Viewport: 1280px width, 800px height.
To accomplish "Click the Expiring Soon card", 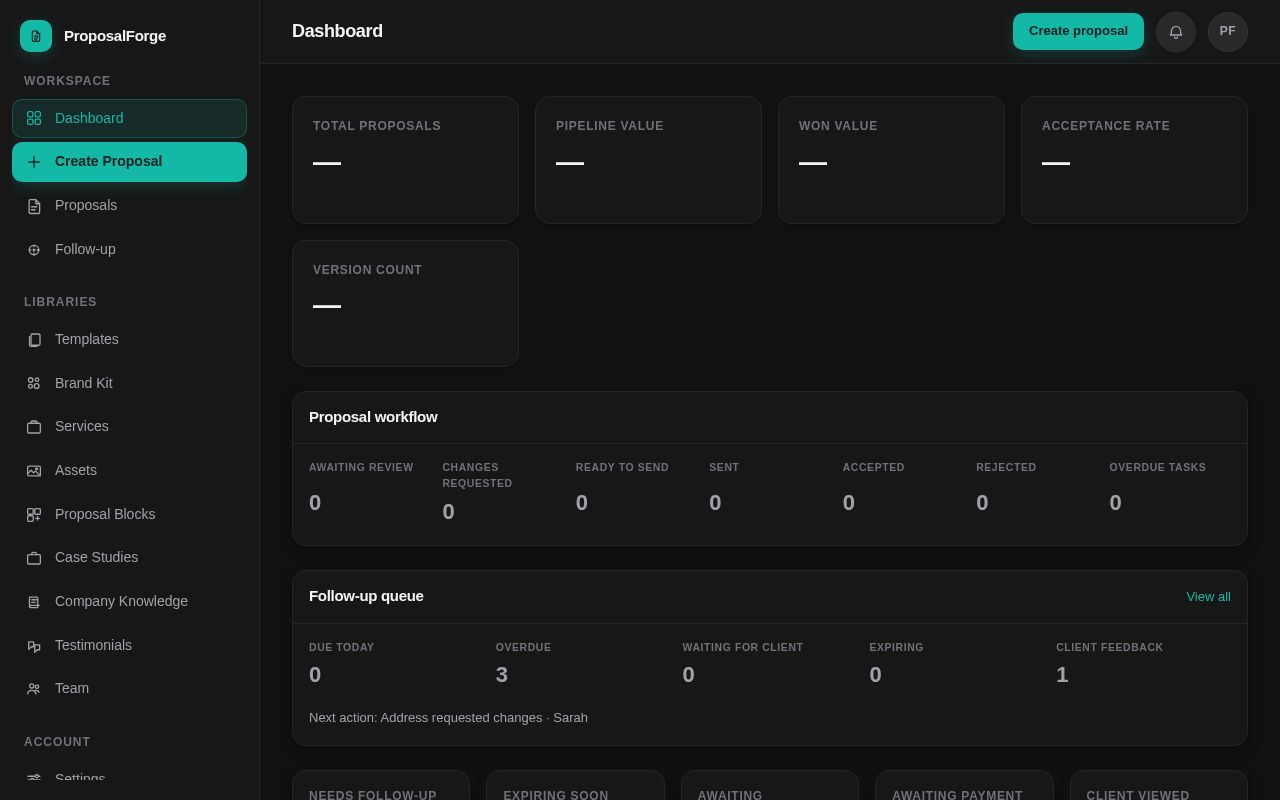I will [x=575, y=785].
